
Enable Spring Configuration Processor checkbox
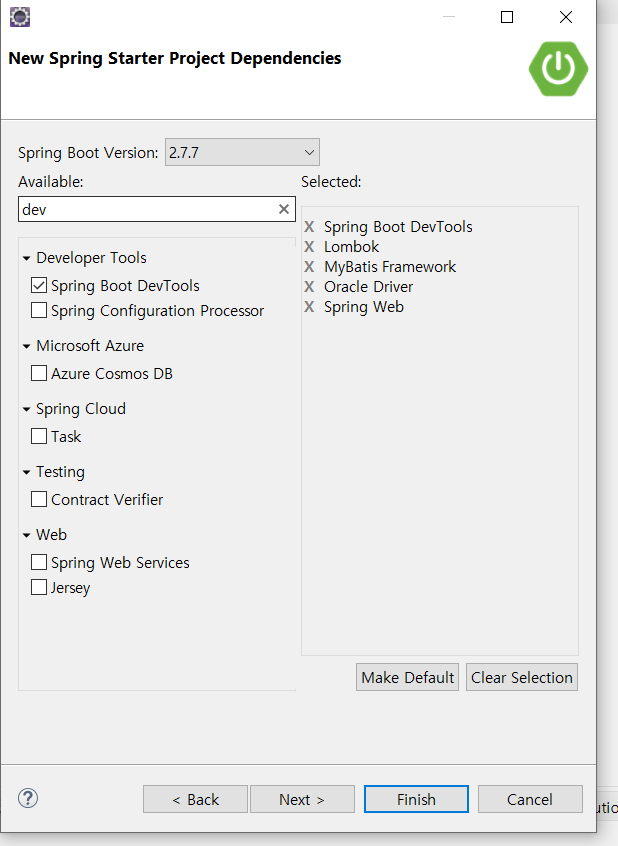39,310
